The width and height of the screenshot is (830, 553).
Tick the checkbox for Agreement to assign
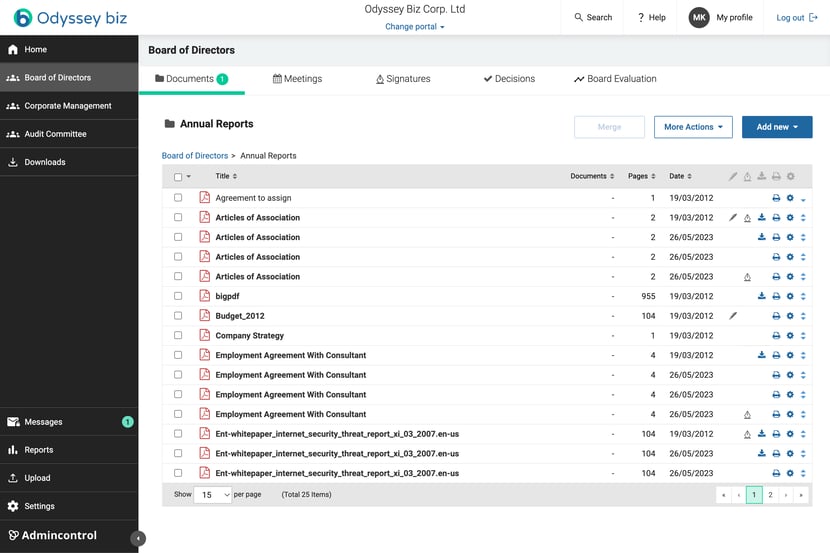tap(178, 197)
